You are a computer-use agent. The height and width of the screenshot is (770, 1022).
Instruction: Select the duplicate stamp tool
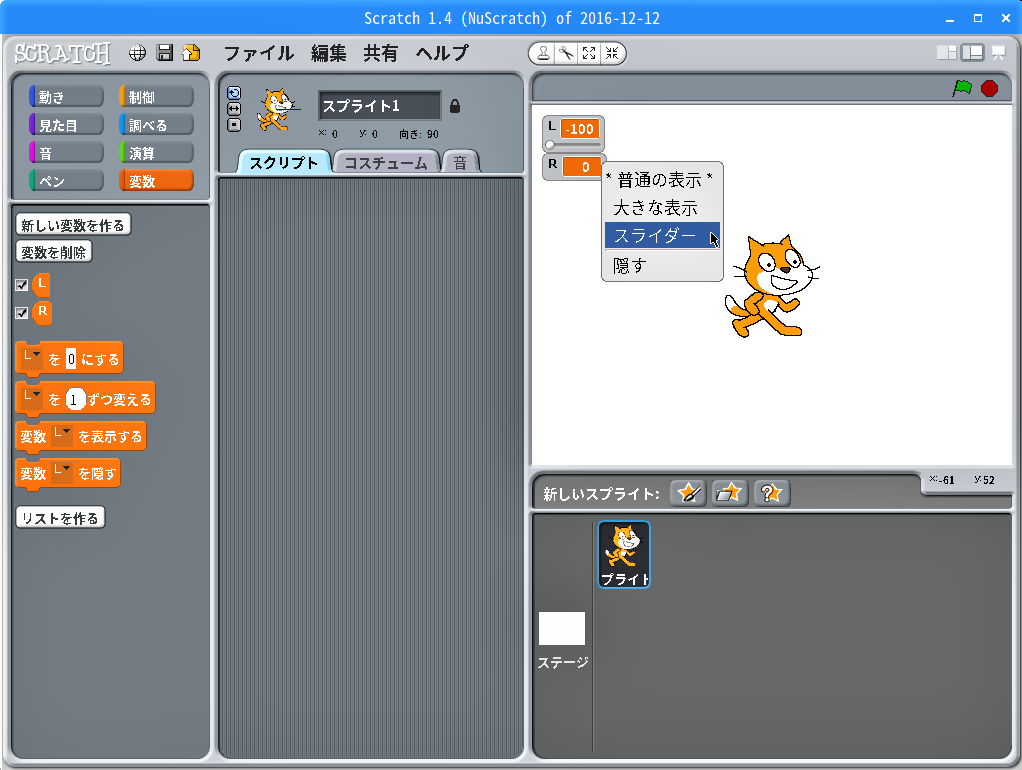coord(543,53)
